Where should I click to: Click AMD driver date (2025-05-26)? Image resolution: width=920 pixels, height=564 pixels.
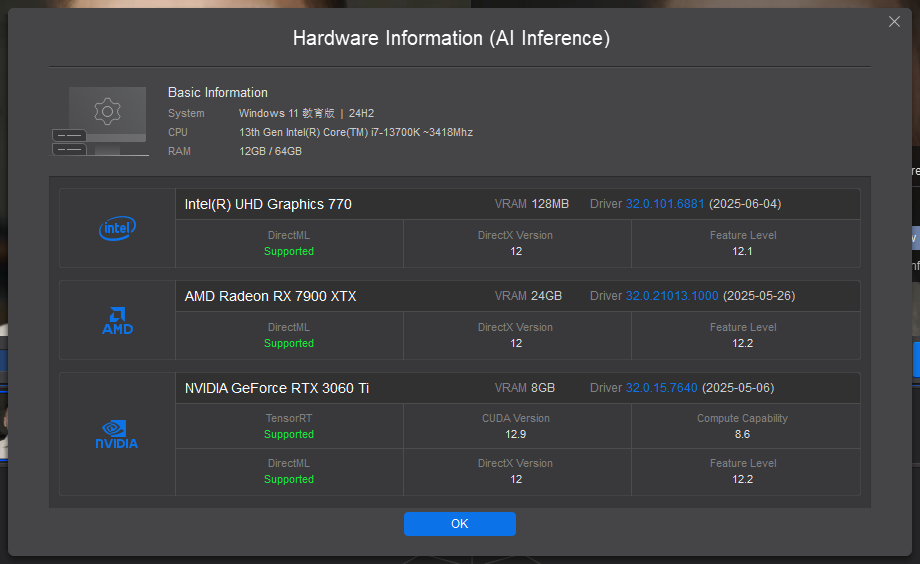coord(759,296)
